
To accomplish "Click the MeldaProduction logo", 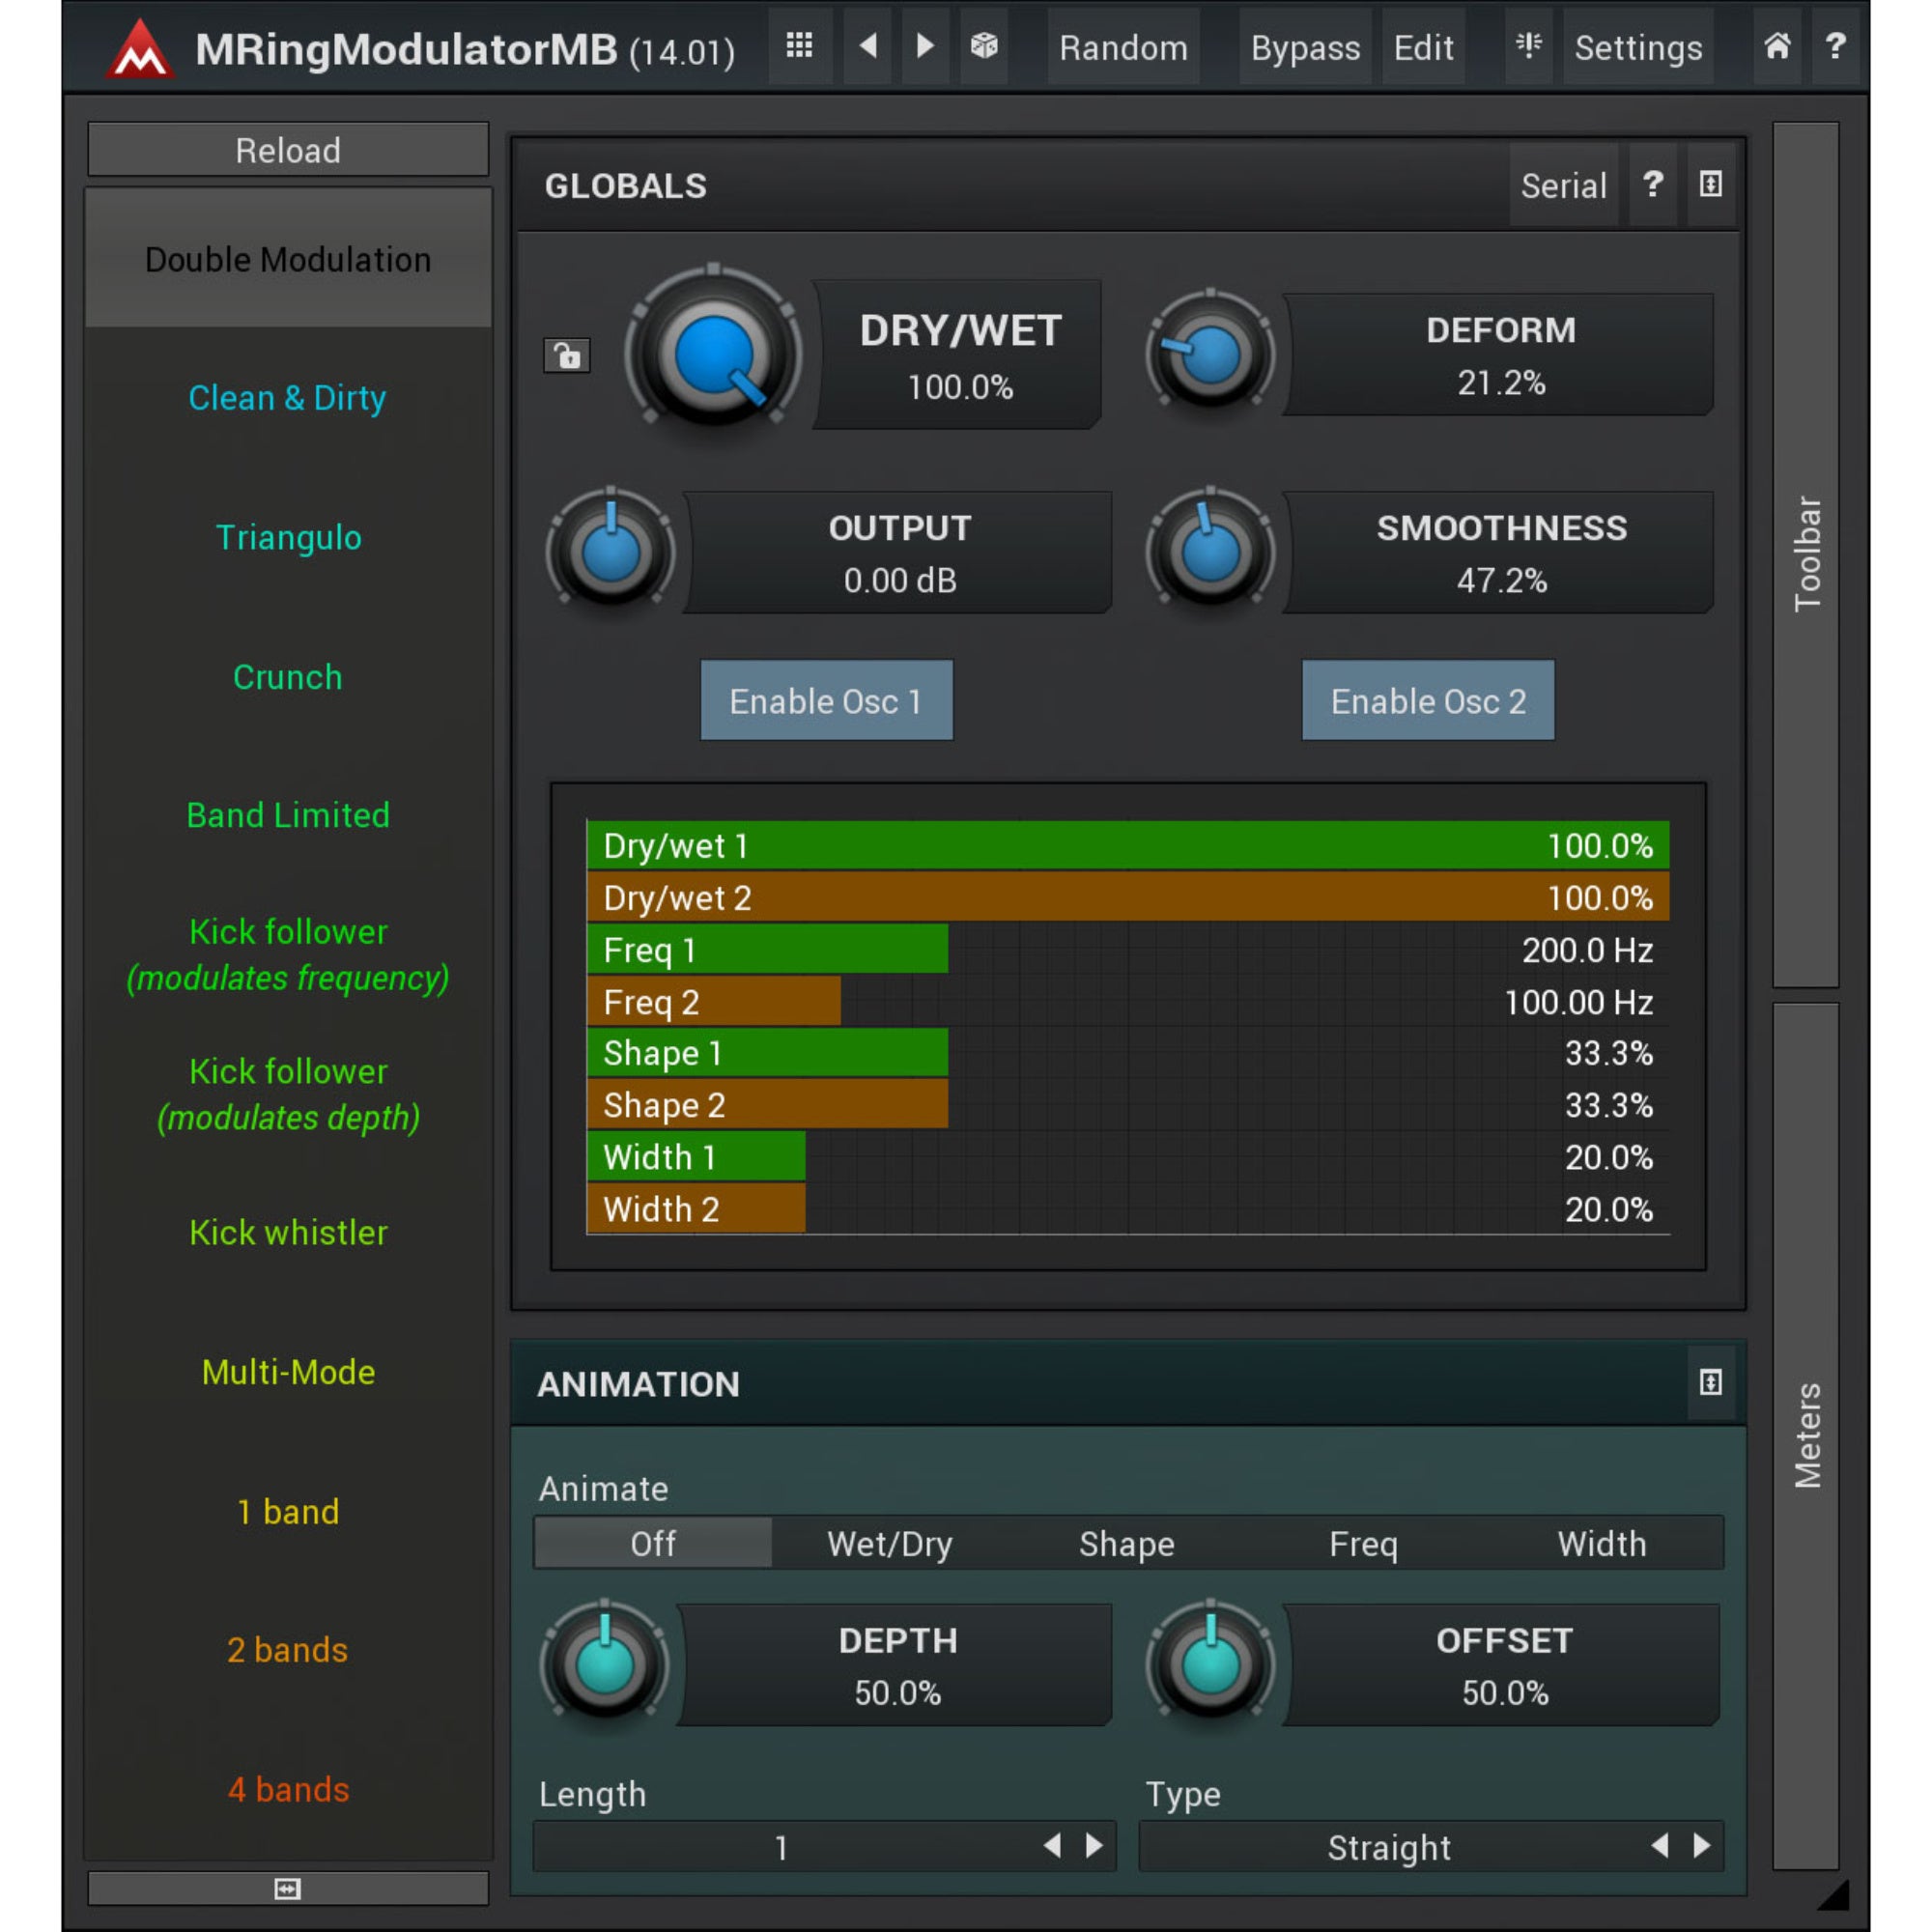I will [x=140, y=50].
